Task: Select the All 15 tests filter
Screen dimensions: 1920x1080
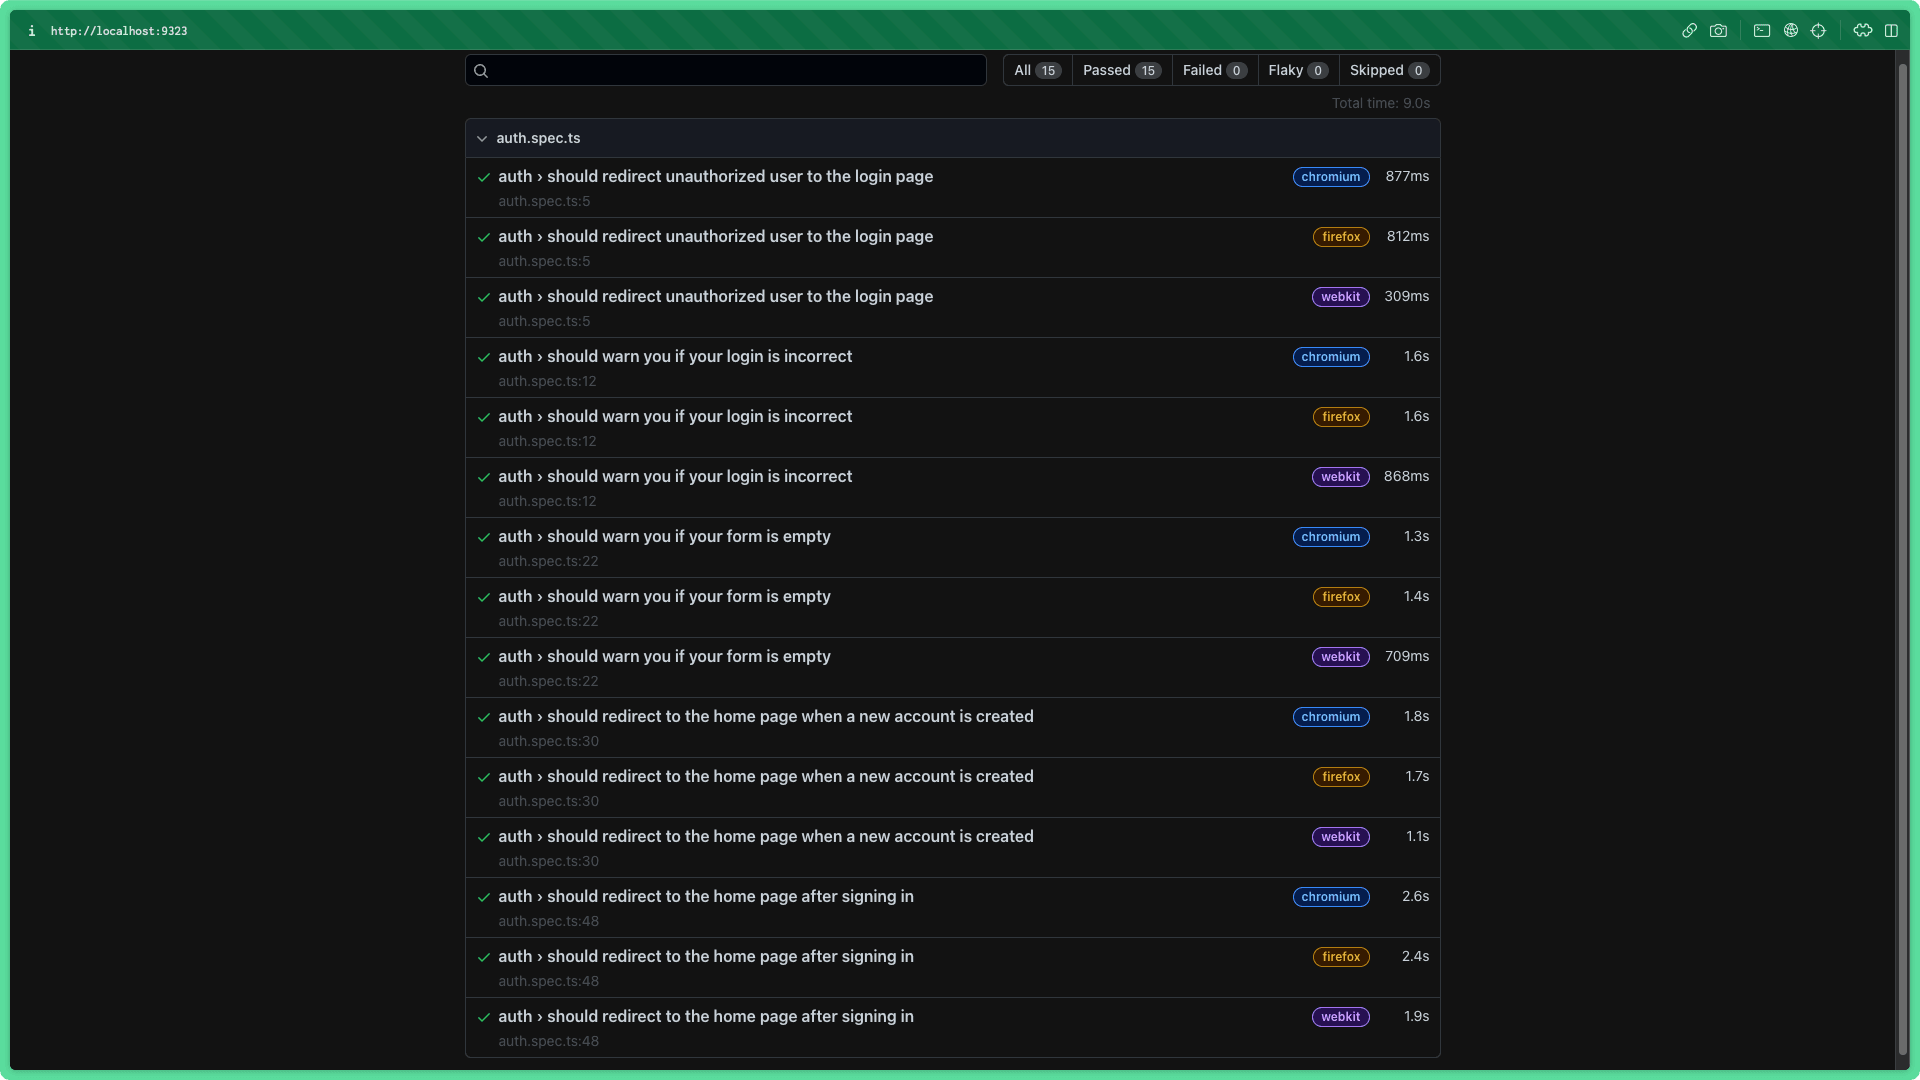Action: pos(1037,70)
